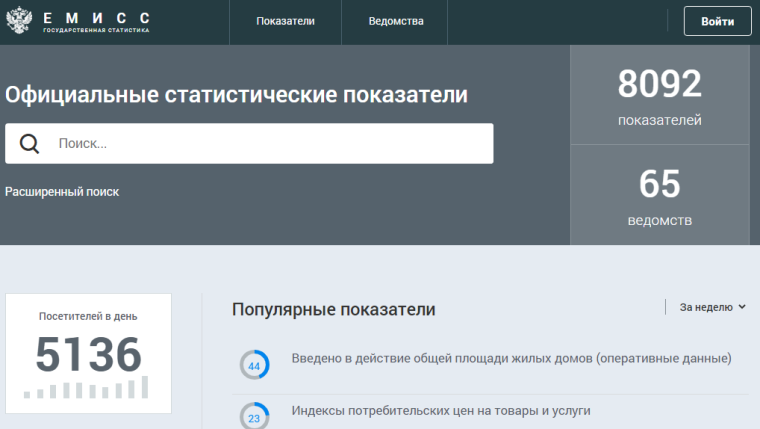760x429 pixels.
Task: Focus the Поиск search input field
Action: [x=270, y=144]
